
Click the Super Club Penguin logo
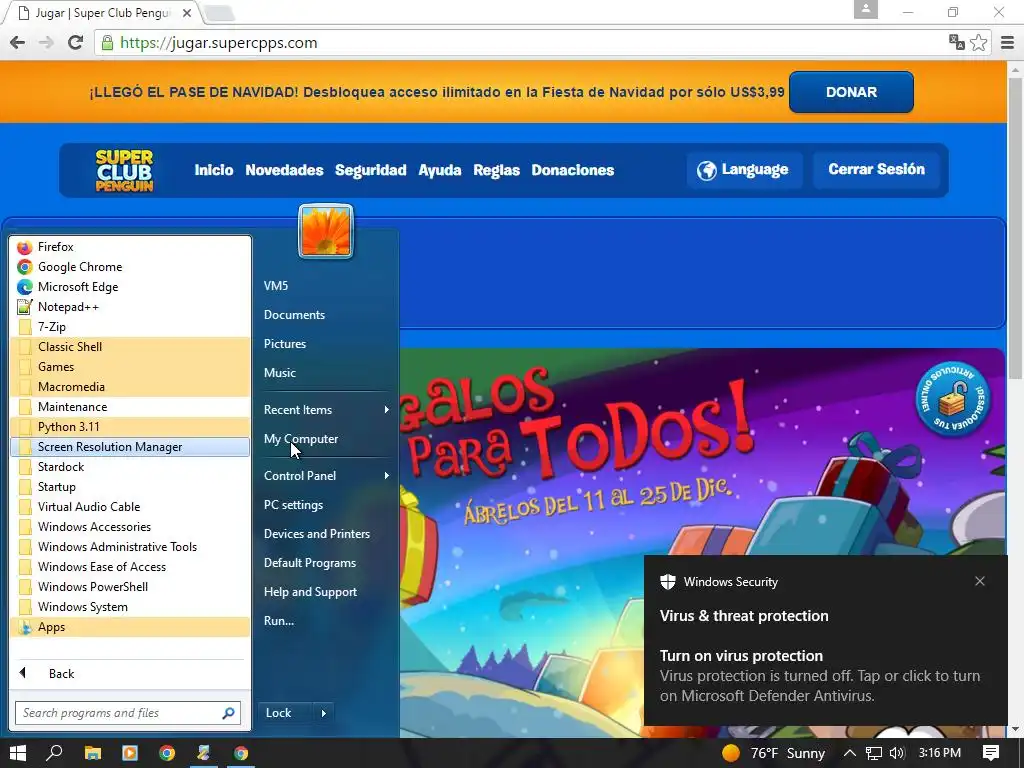pos(124,170)
